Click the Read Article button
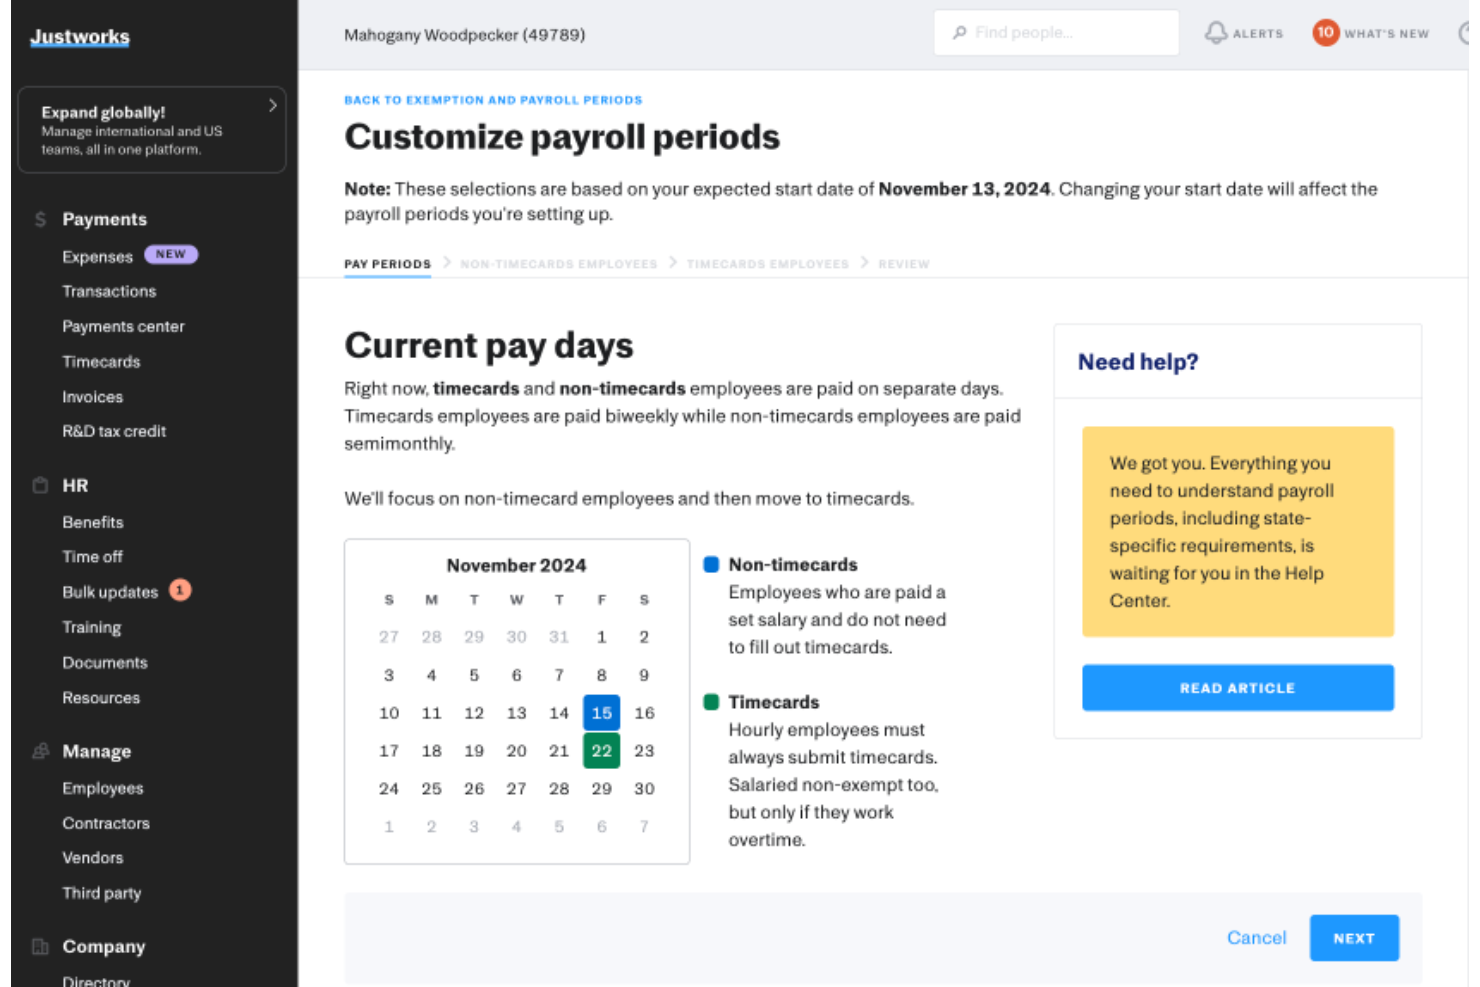The height and width of the screenshot is (987, 1480). (x=1237, y=688)
